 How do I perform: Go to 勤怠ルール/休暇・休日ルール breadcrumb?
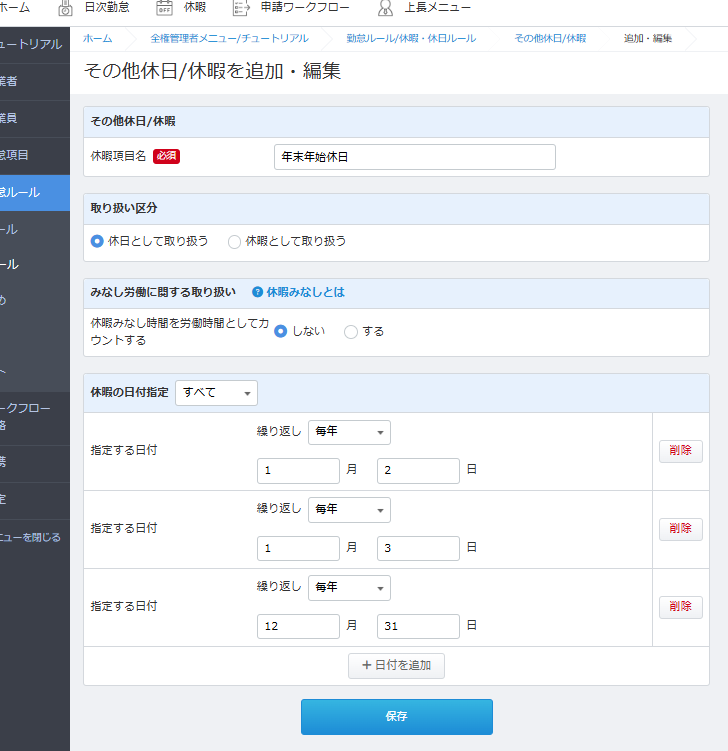pyautogui.click(x=410, y=38)
